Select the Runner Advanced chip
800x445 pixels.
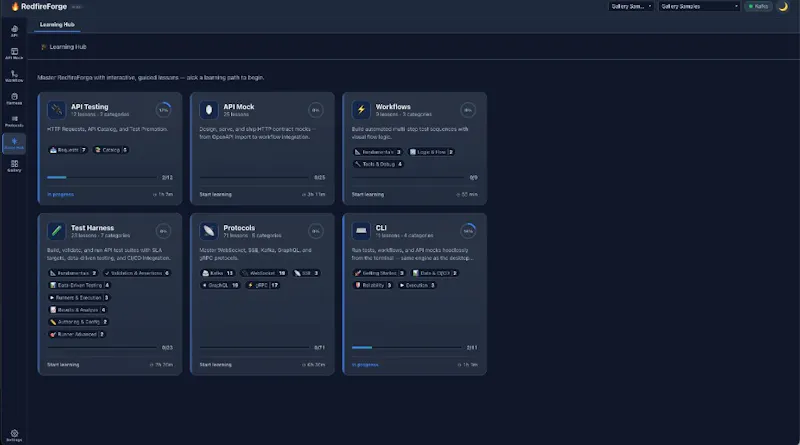[77, 334]
